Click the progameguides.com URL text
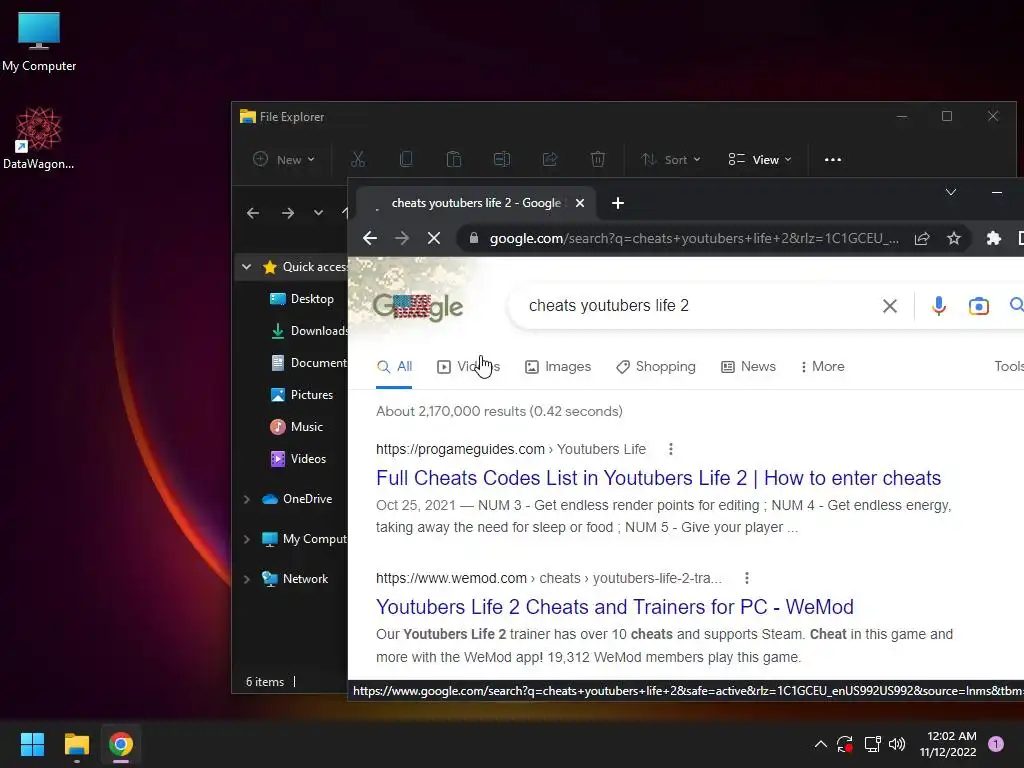The width and height of the screenshot is (1024, 768). (x=460, y=449)
